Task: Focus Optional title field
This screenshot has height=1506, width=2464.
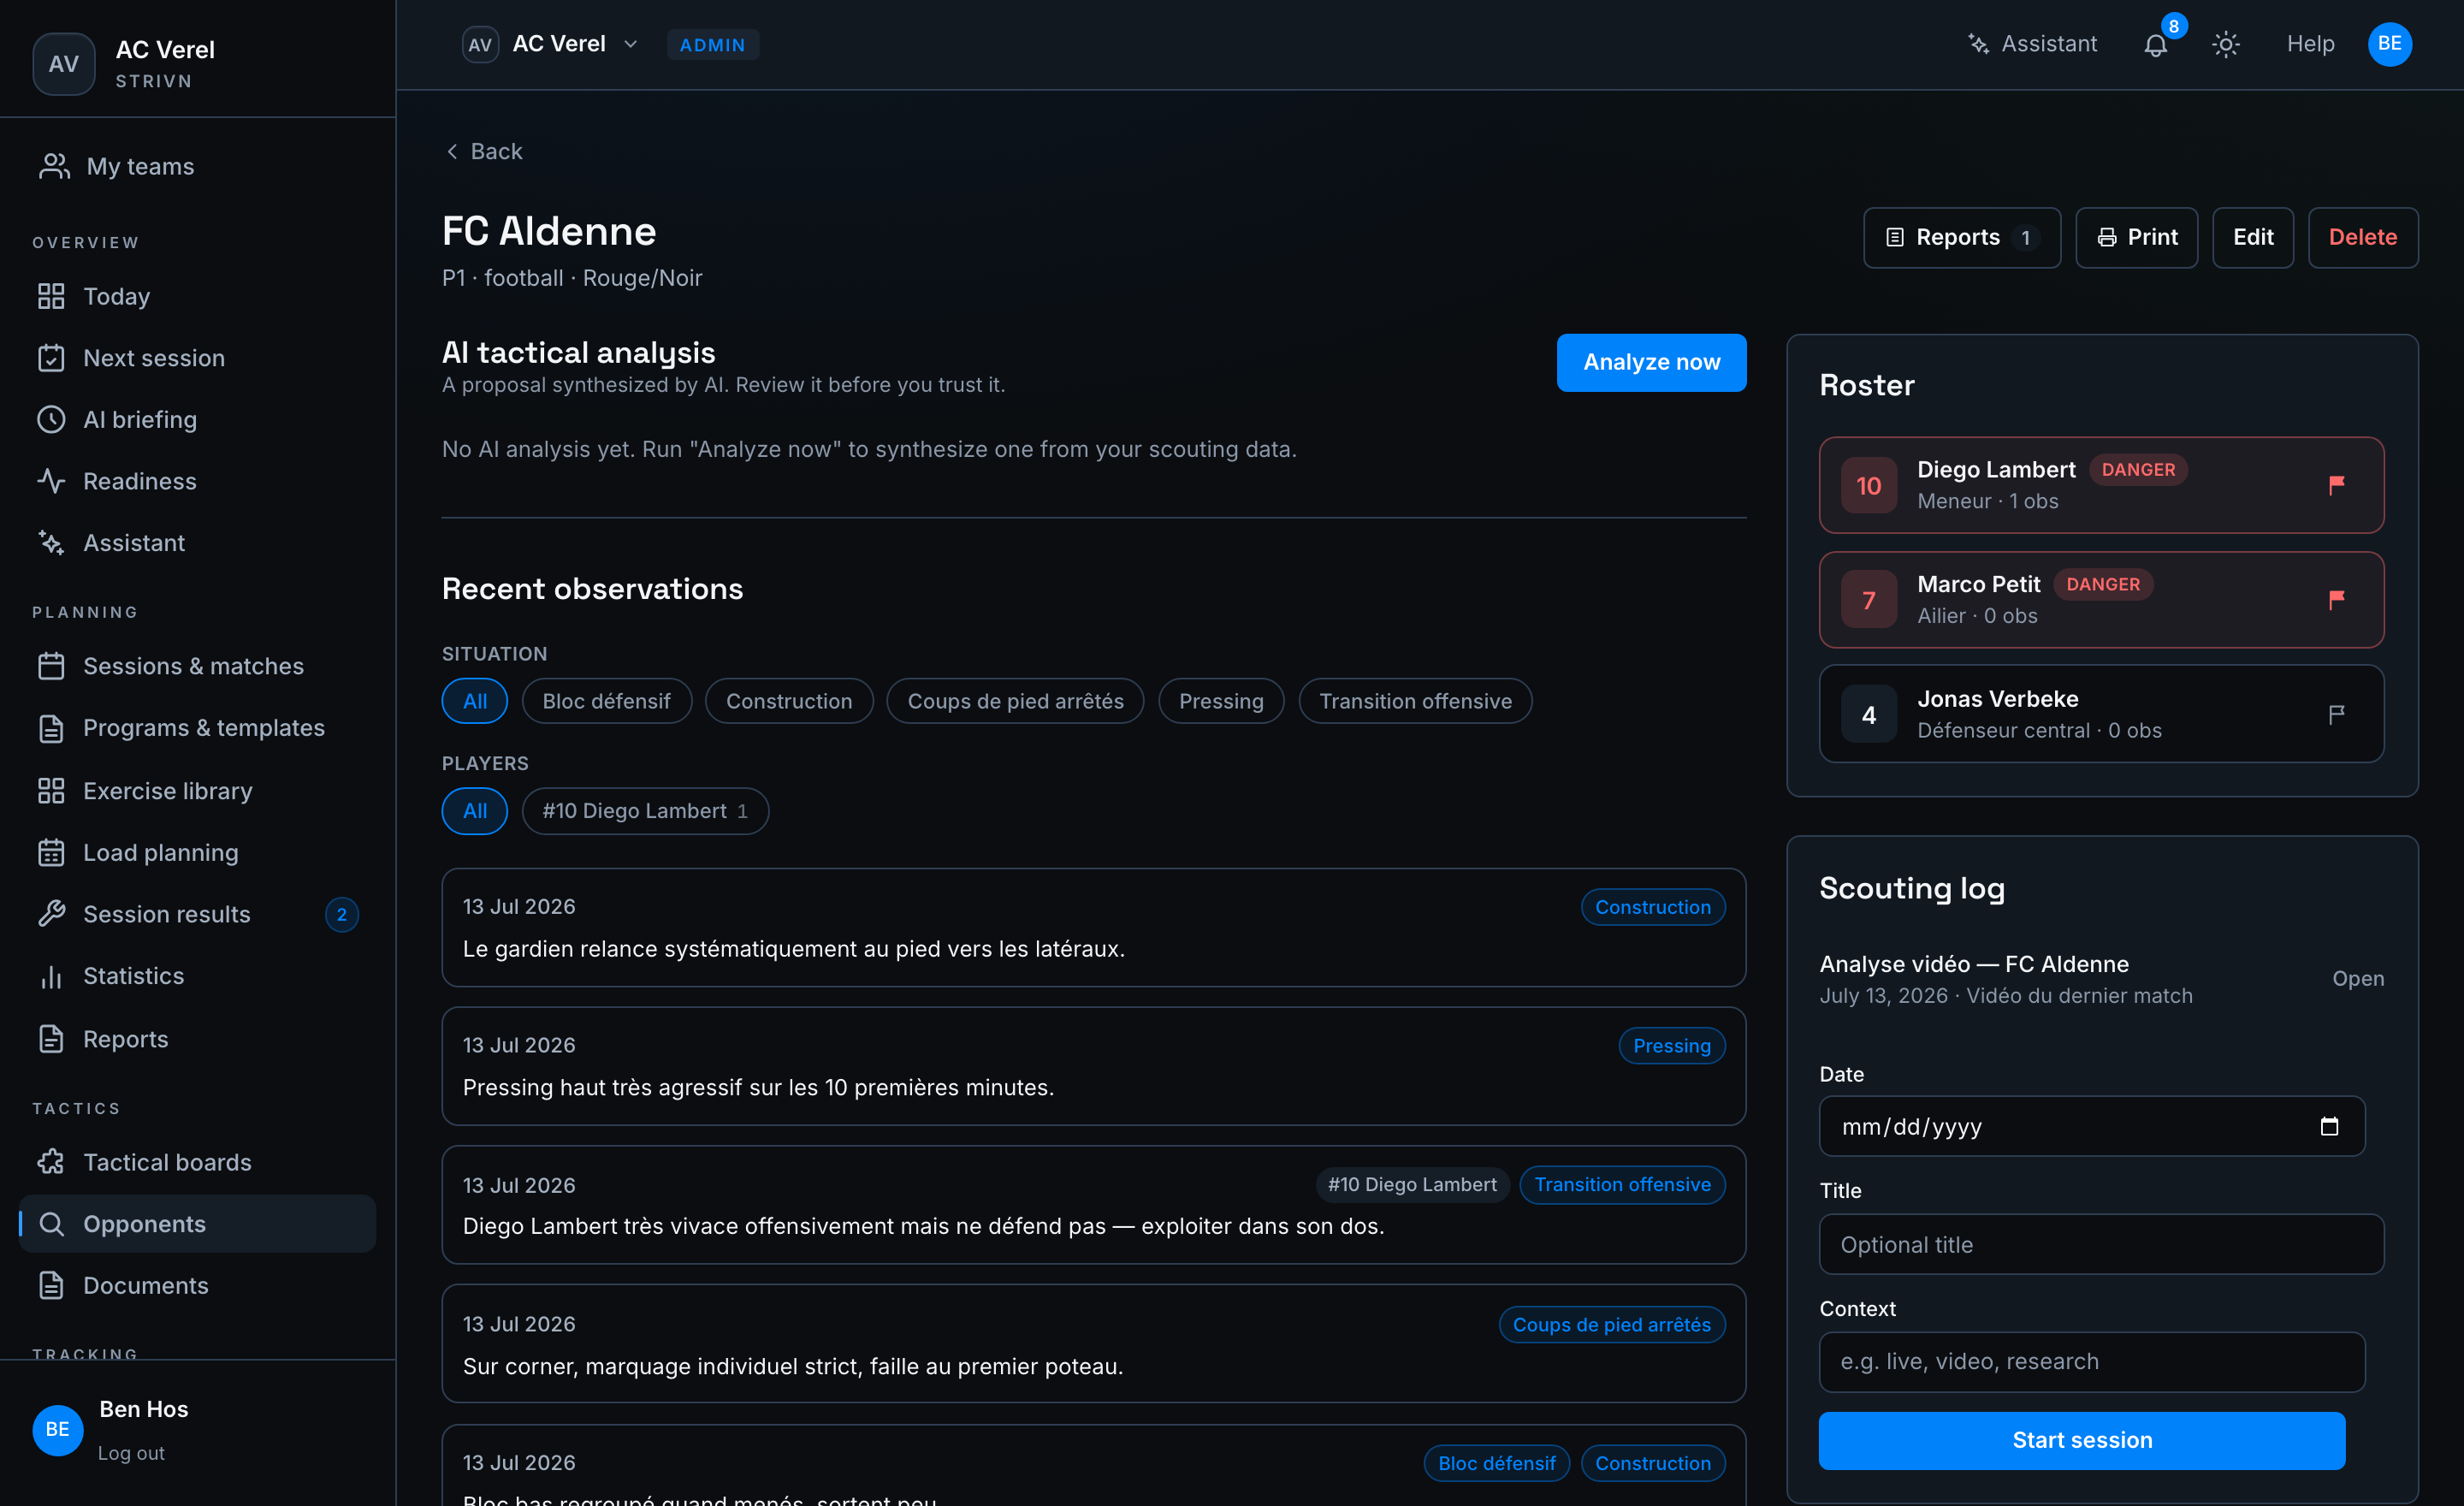Action: coord(2101,1245)
